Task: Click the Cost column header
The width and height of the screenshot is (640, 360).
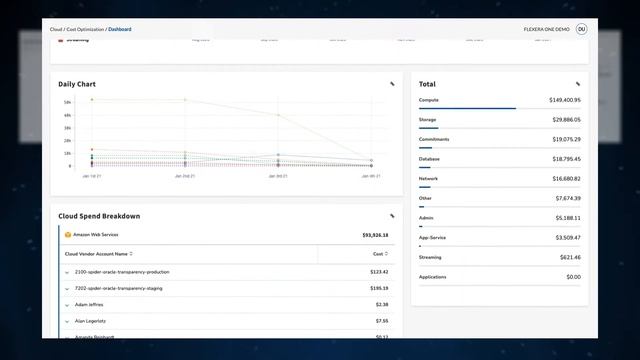Action: (378, 254)
